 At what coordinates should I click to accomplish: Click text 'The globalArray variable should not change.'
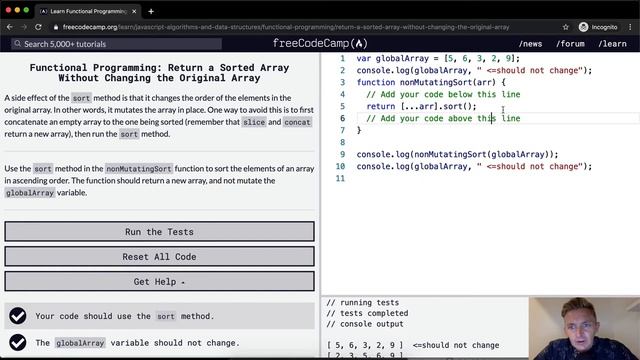(x=138, y=343)
